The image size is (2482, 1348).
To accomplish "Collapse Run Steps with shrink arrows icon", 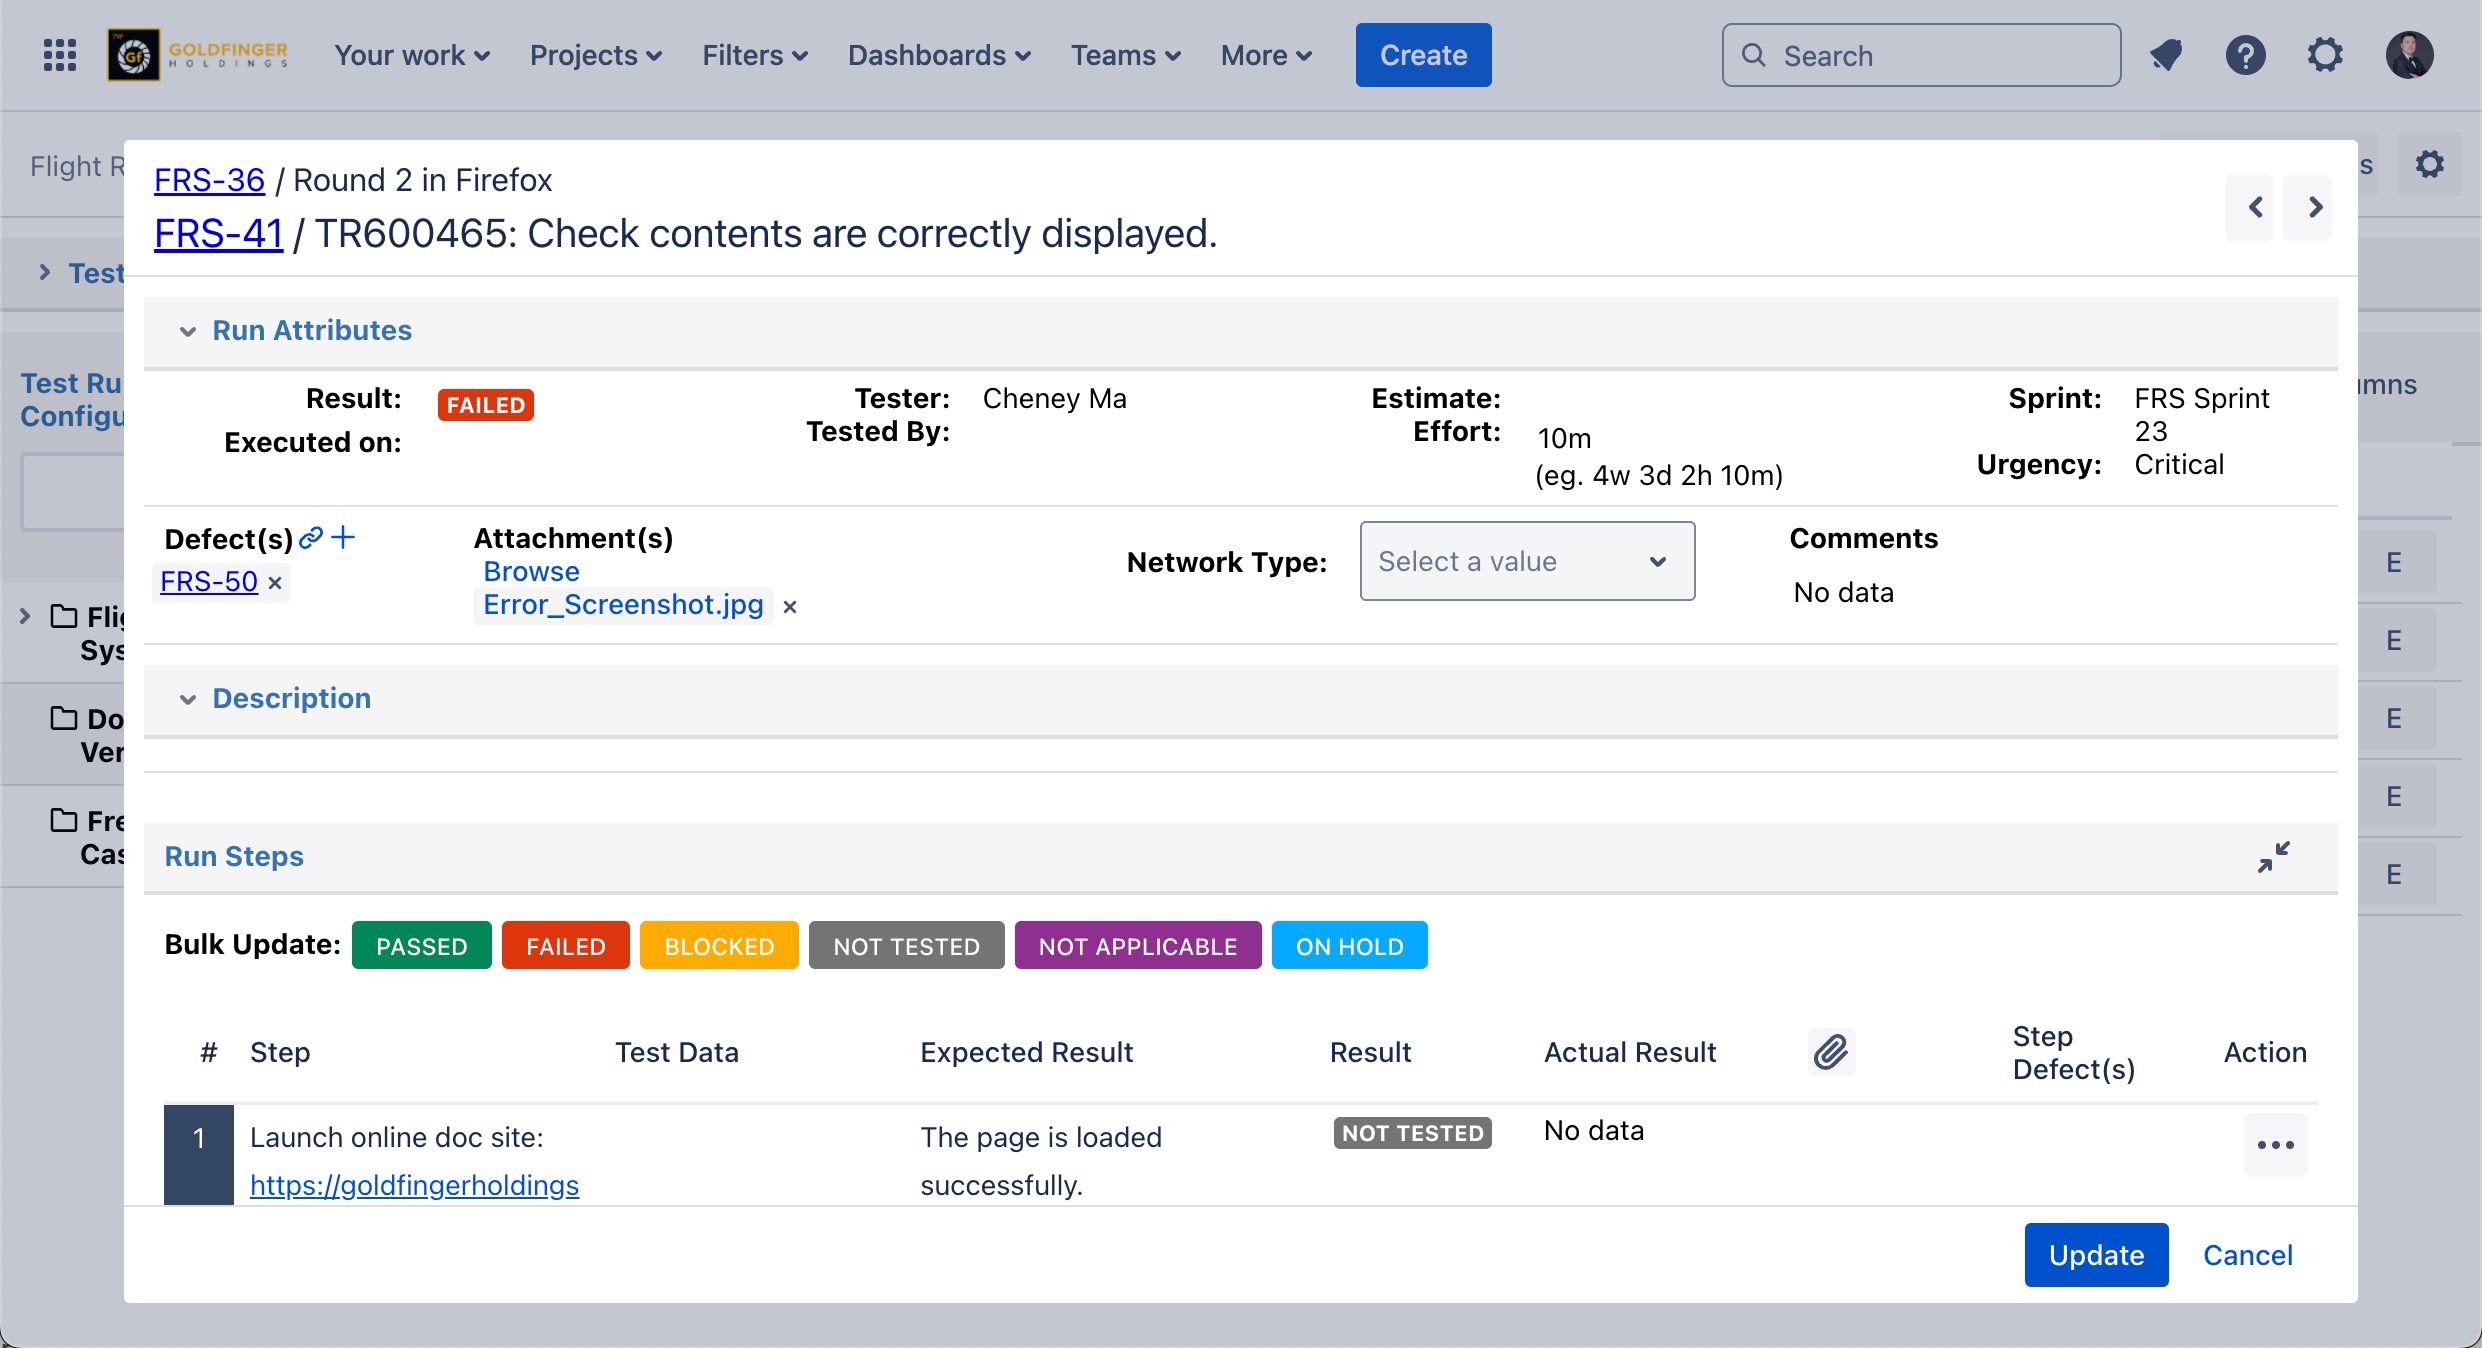I will (x=2273, y=857).
